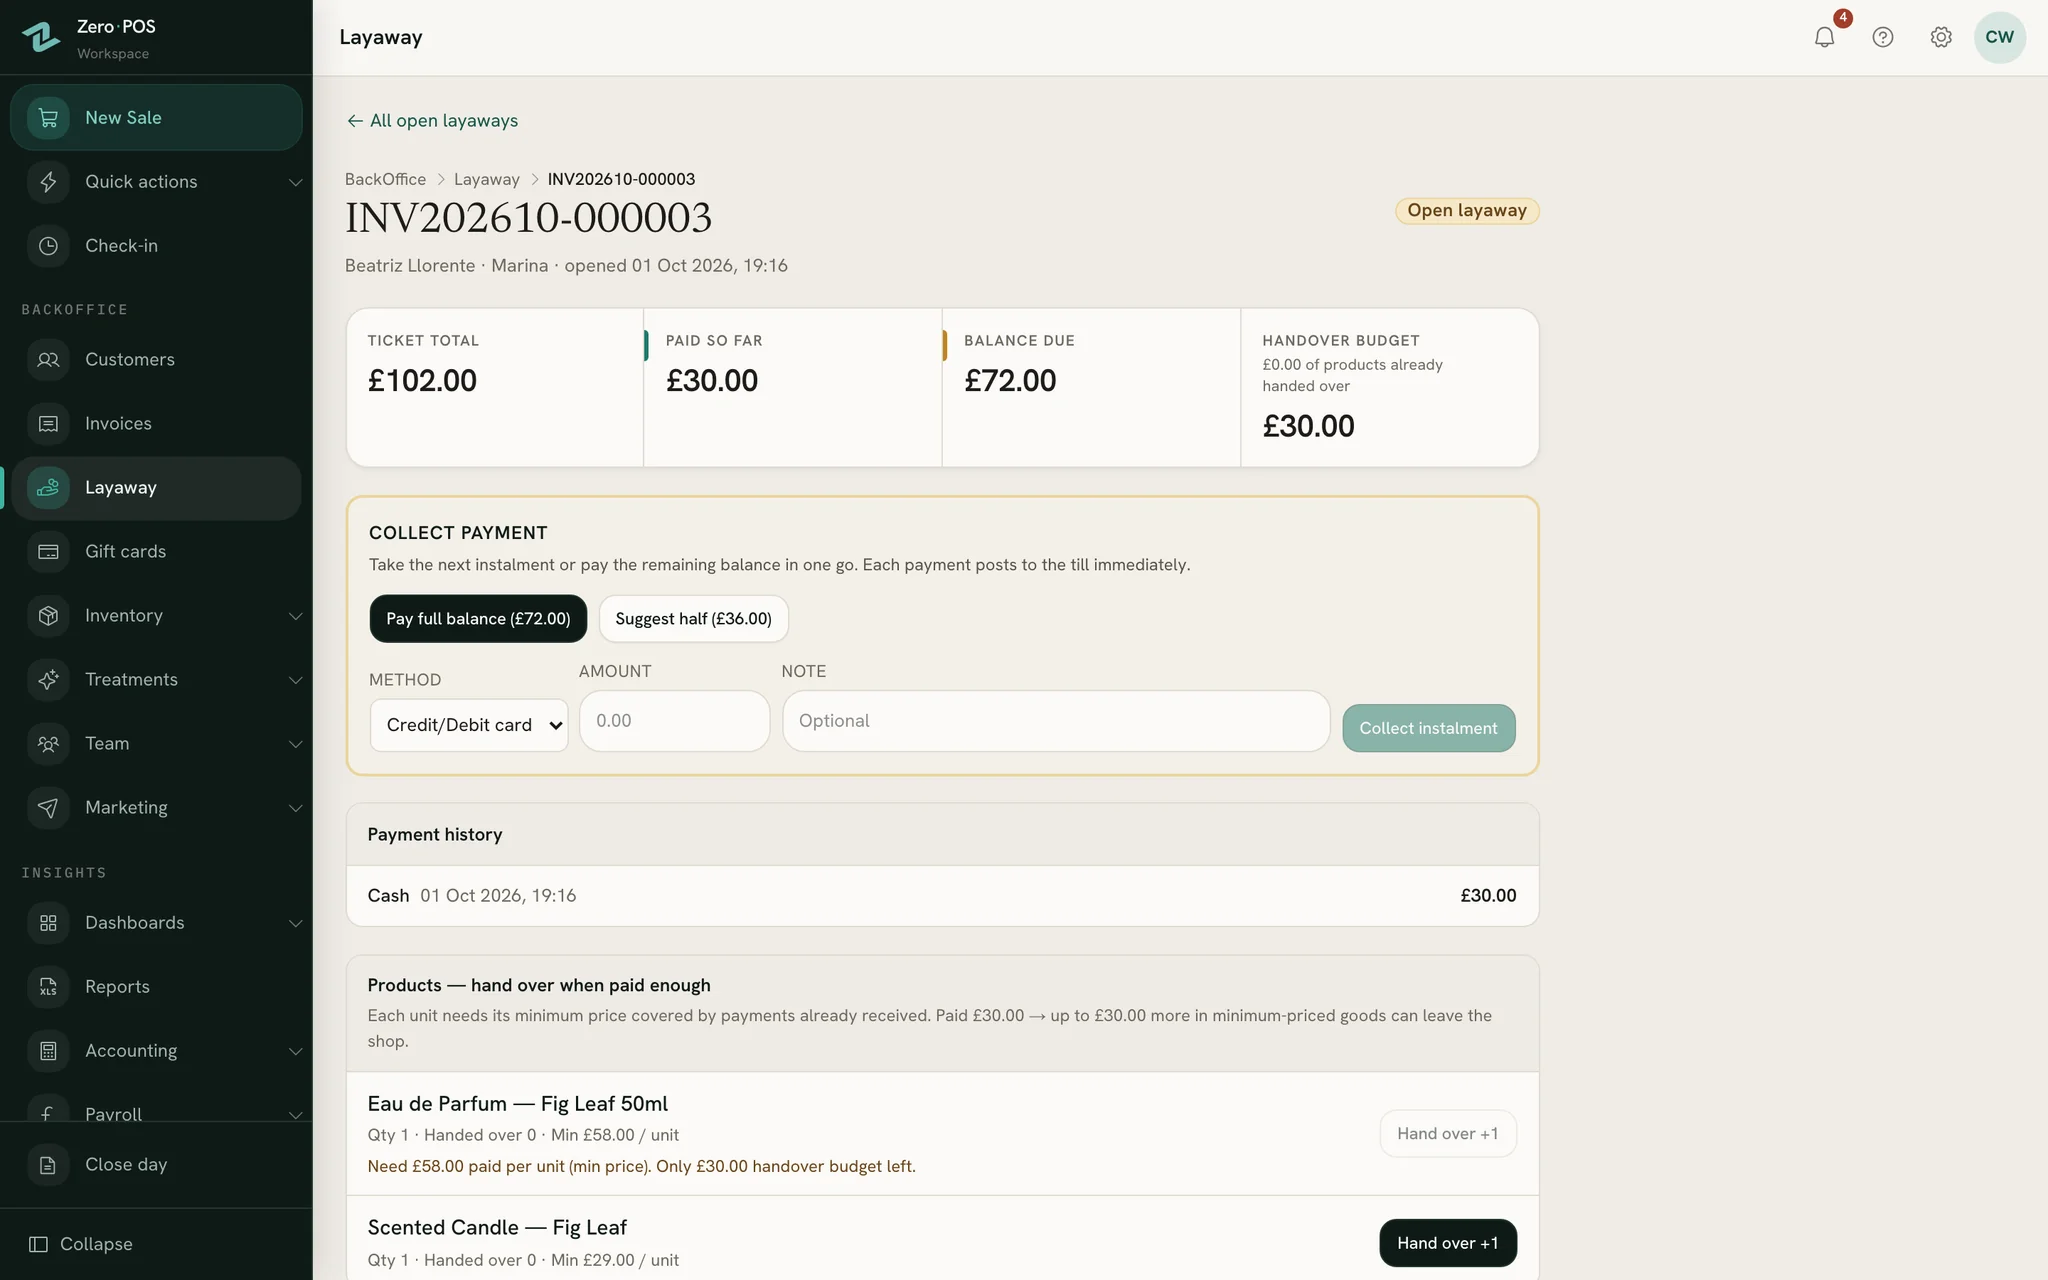Click Pay full balance (£72.00) button
The width and height of the screenshot is (2048, 1280).
[x=478, y=619]
